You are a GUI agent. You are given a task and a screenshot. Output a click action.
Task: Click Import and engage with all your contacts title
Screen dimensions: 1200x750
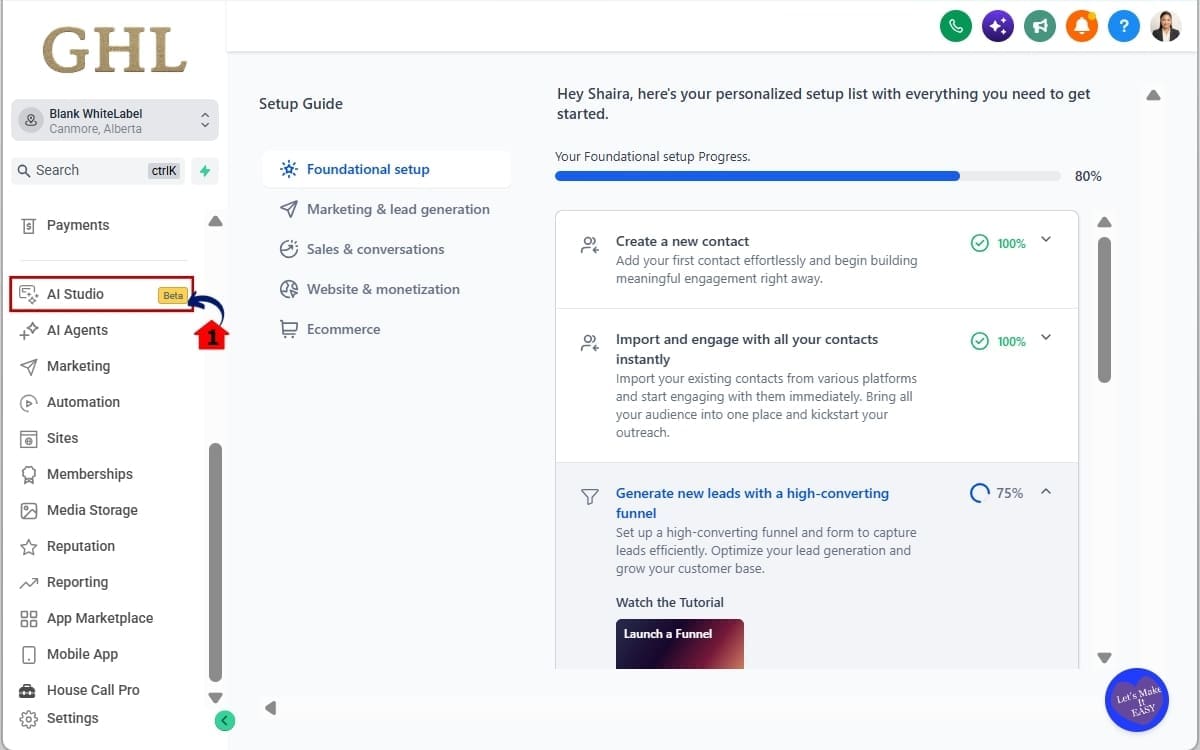pyautogui.click(x=747, y=349)
